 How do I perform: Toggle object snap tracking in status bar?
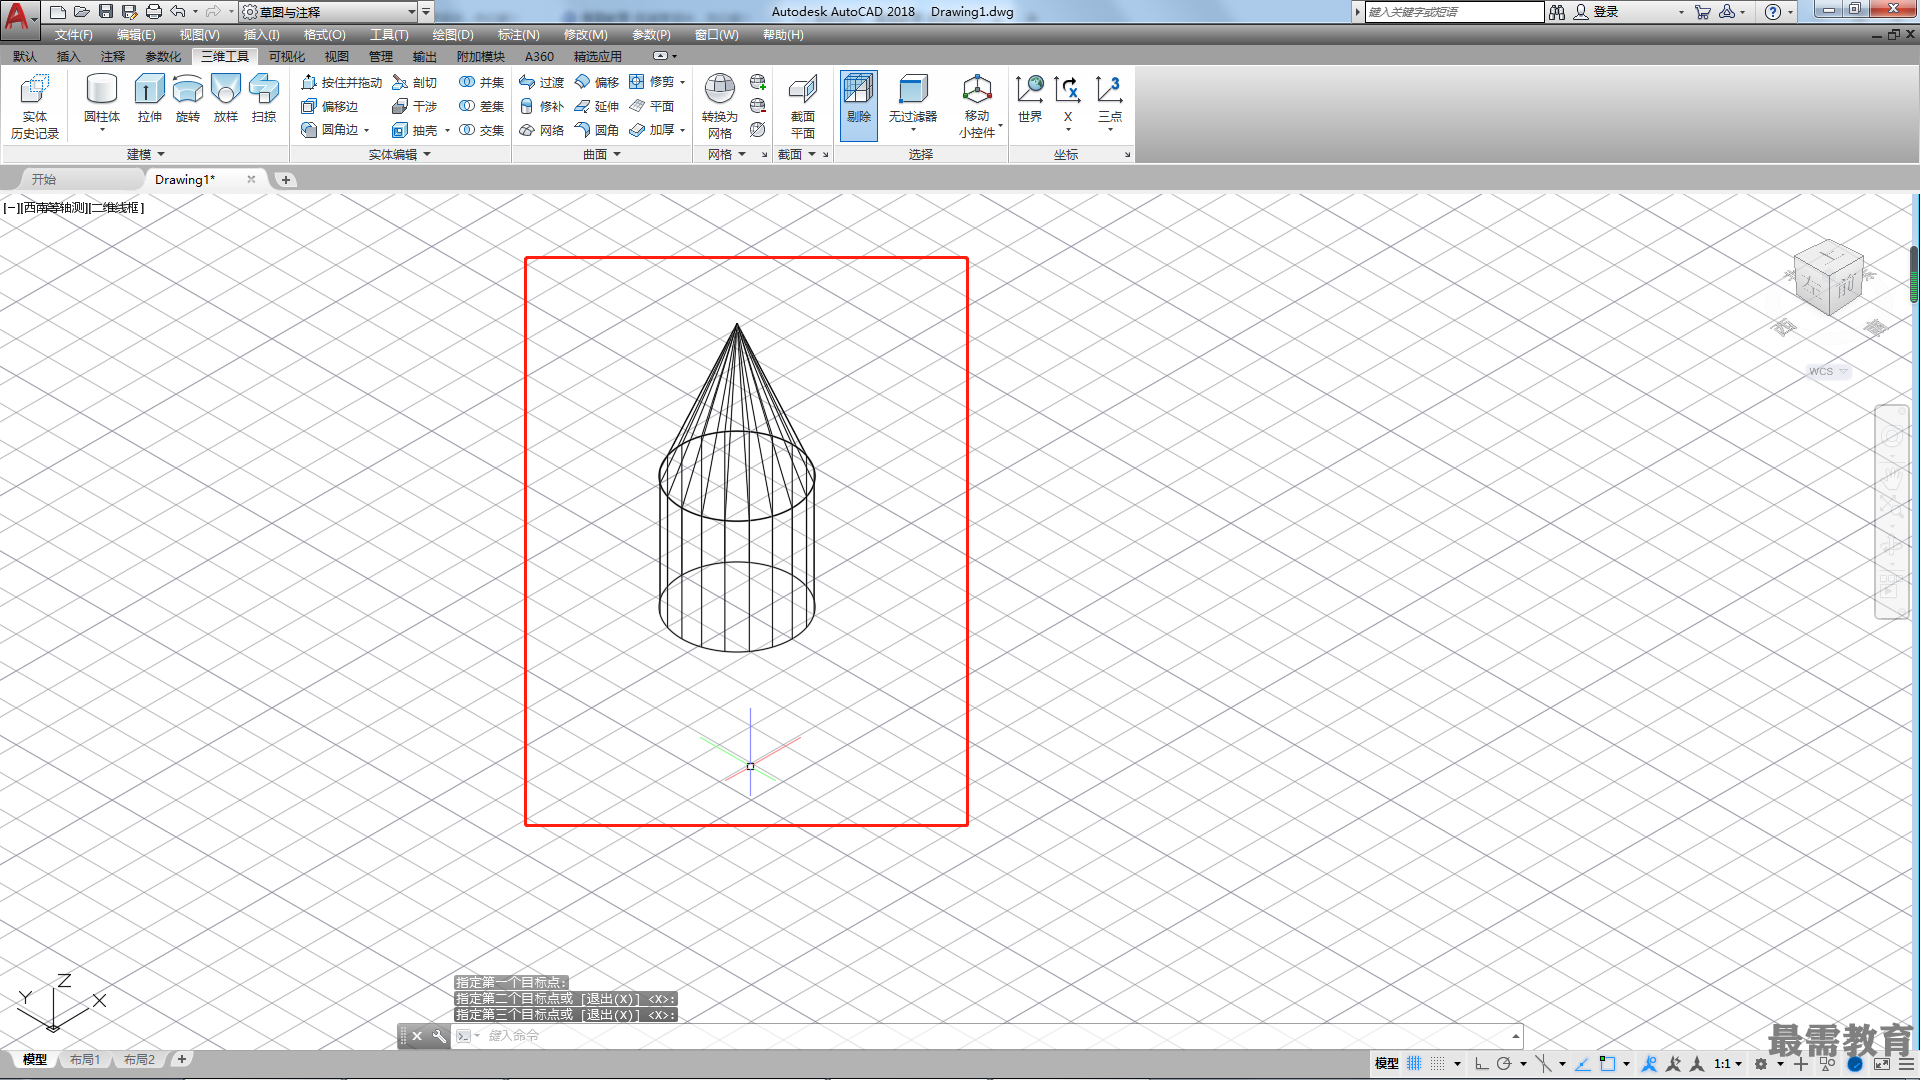(x=1583, y=1064)
